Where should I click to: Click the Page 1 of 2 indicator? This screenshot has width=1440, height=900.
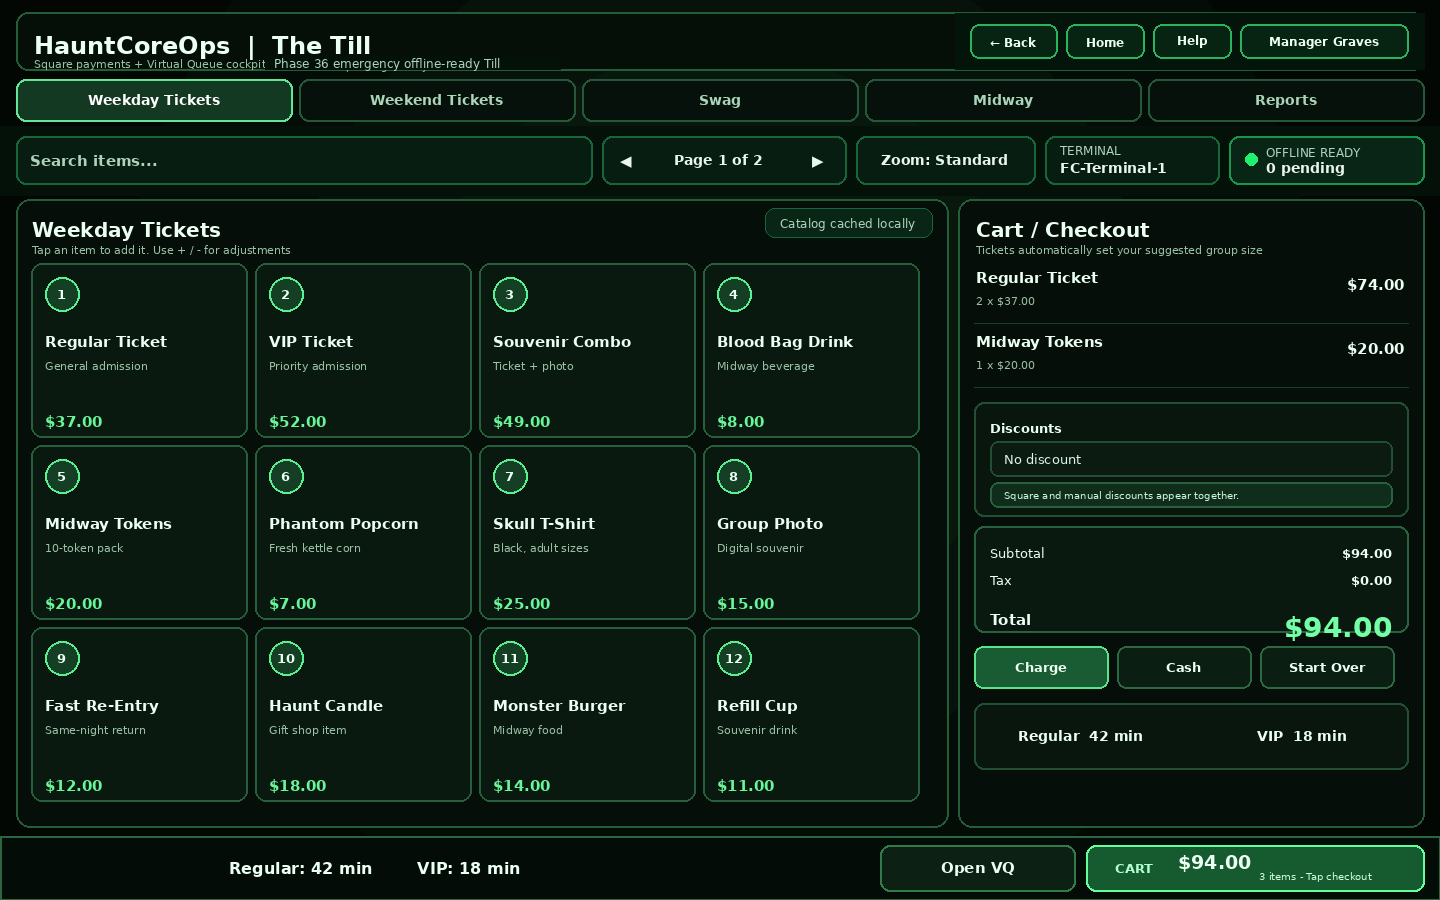tap(718, 160)
